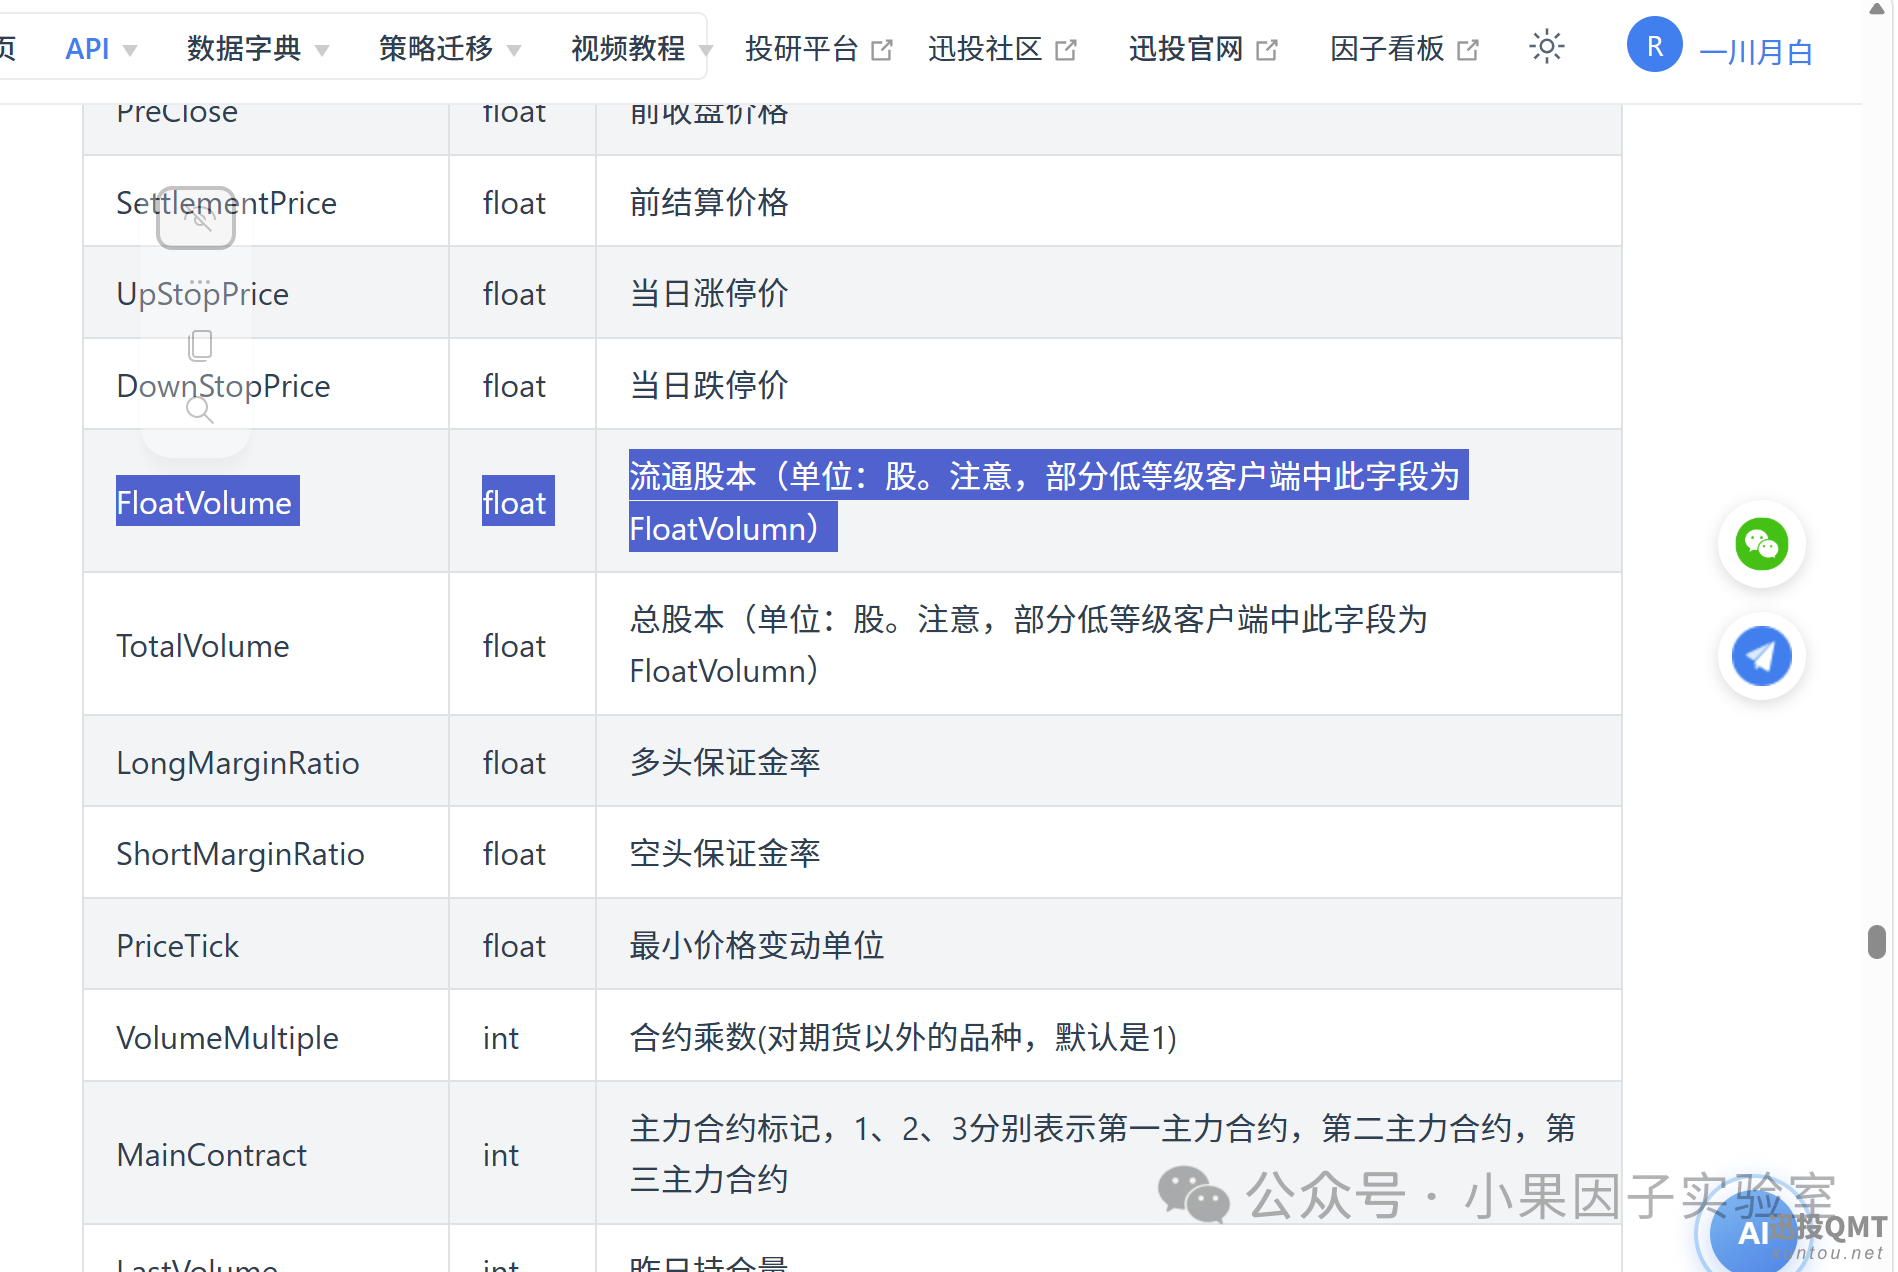Viewport: 1898px width, 1272px height.
Task: Click the page scrollbar thumb
Action: coord(1877,942)
